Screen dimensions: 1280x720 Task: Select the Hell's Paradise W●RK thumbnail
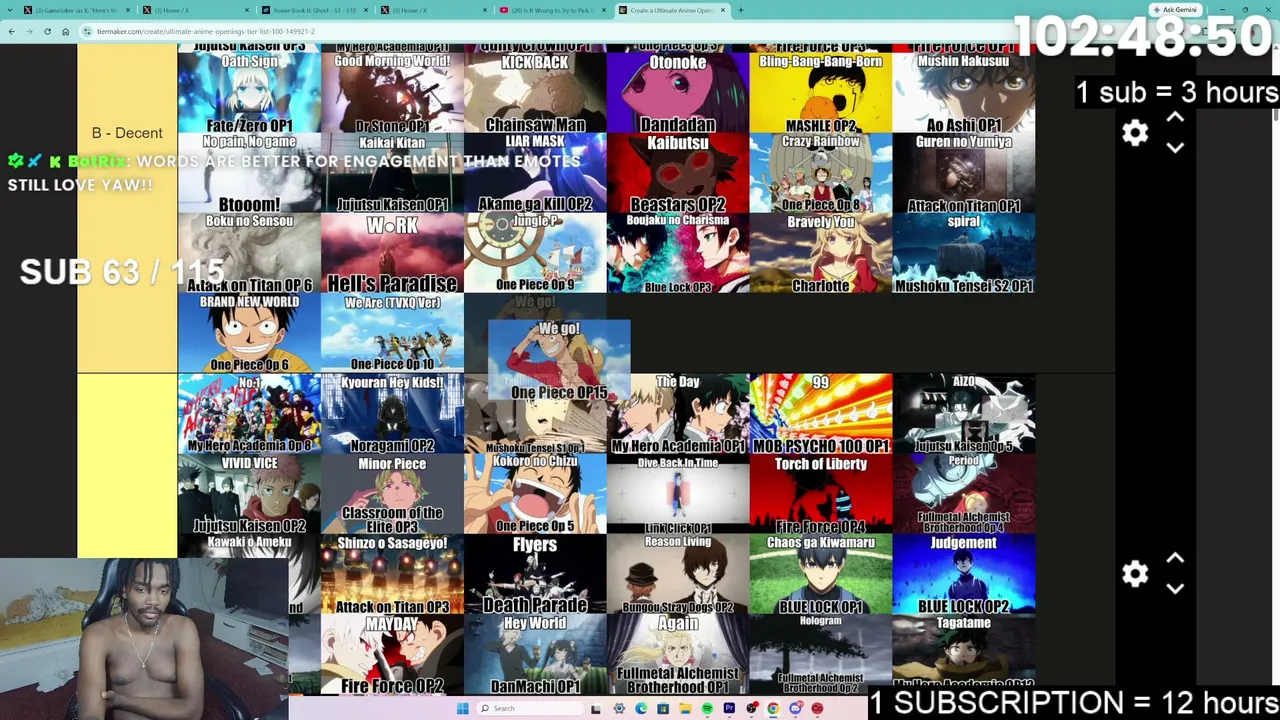coord(392,253)
